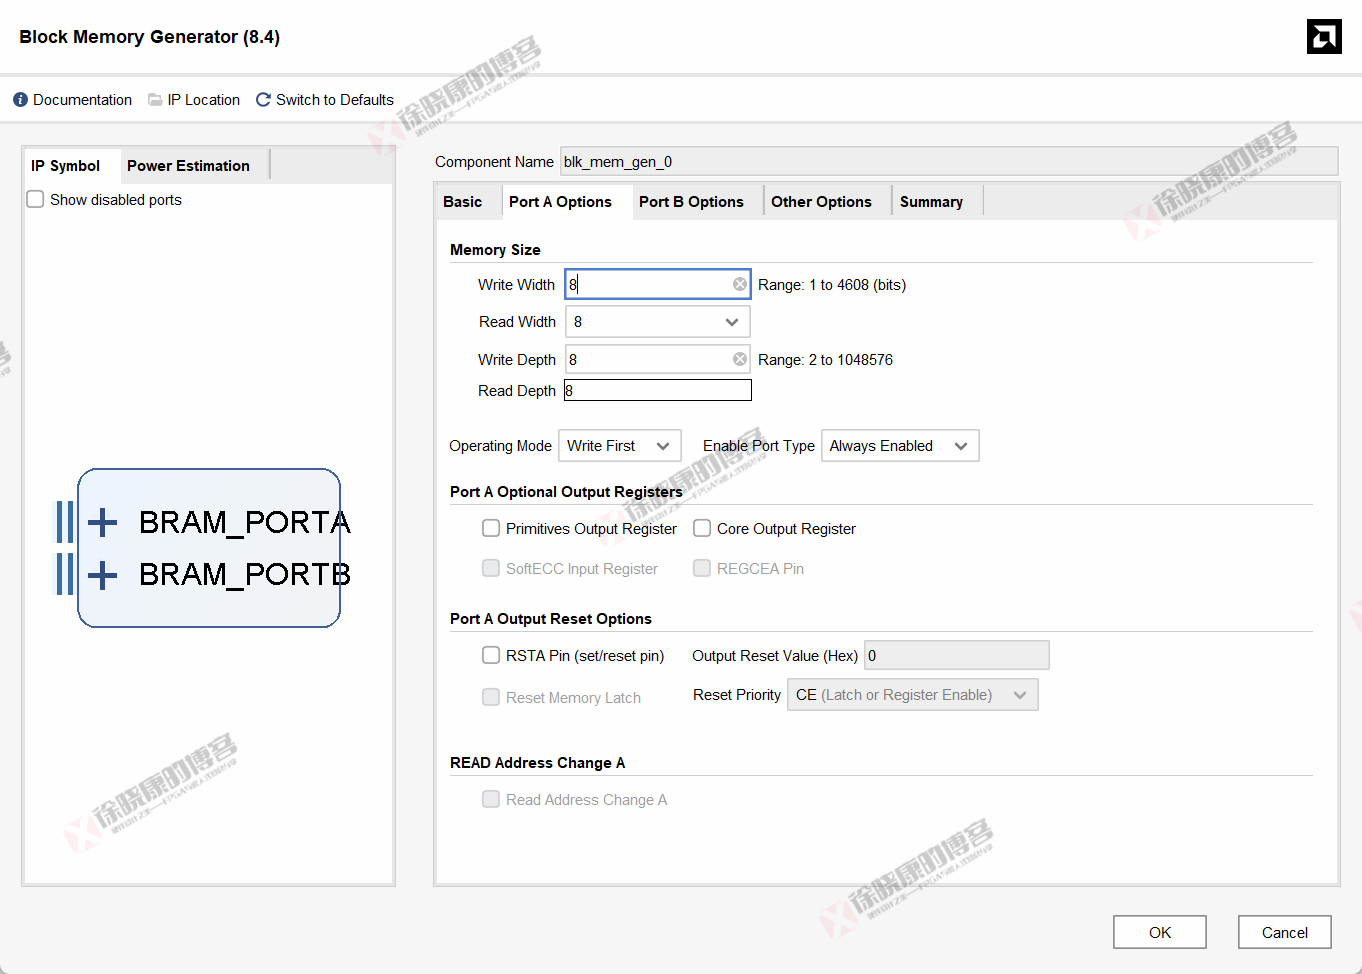The image size is (1362, 974).
Task: Open the Enable Port Type dropdown
Action: click(963, 445)
